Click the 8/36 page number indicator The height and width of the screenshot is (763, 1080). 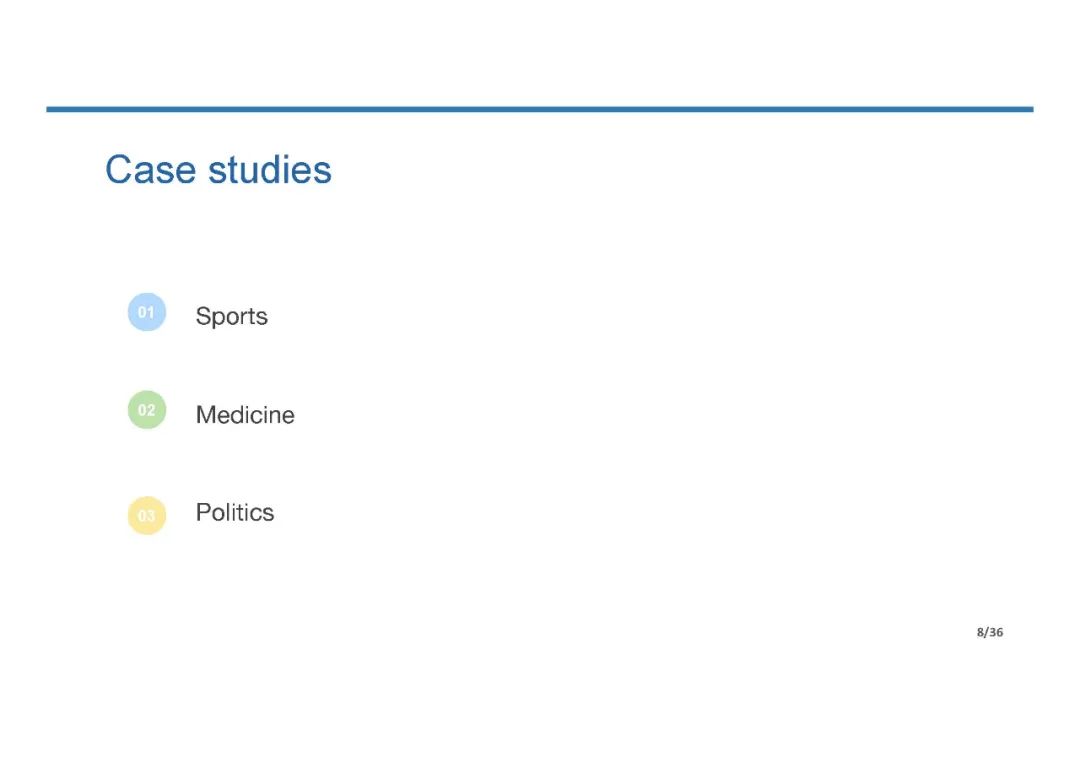point(989,632)
